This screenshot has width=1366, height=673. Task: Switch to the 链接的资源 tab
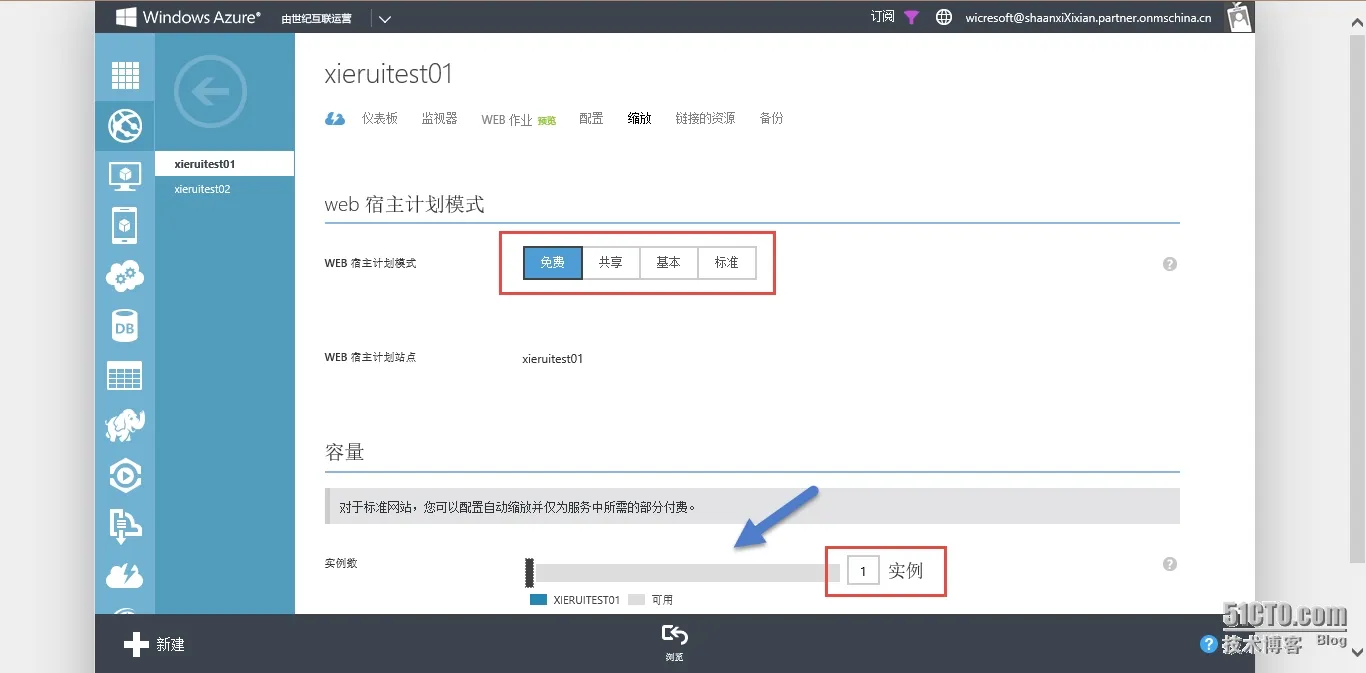point(705,118)
